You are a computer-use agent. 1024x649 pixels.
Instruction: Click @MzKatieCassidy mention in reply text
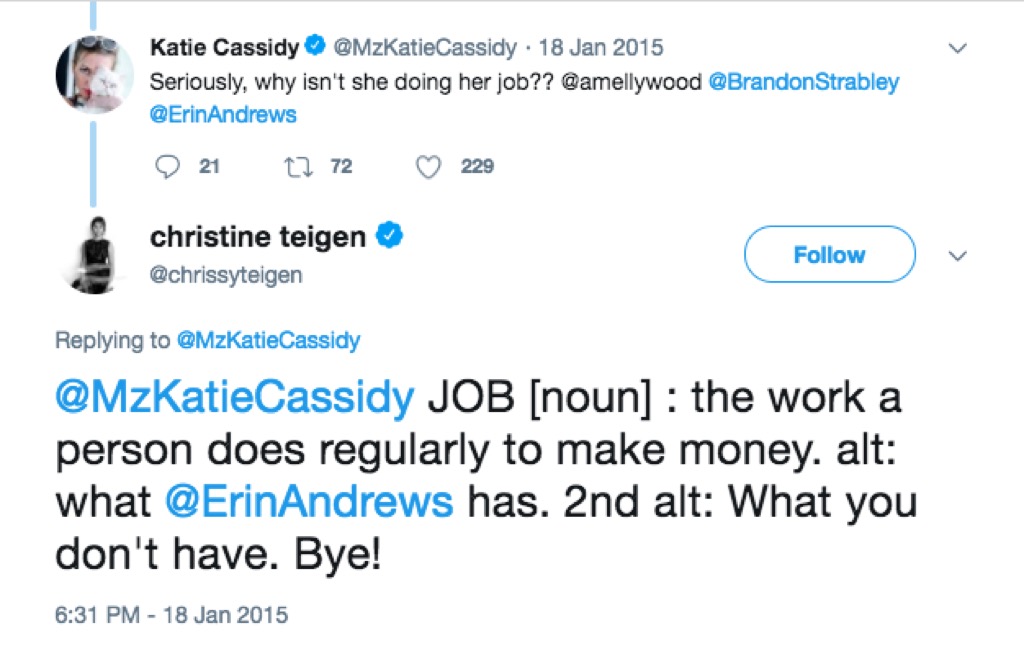pyautogui.click(x=234, y=398)
